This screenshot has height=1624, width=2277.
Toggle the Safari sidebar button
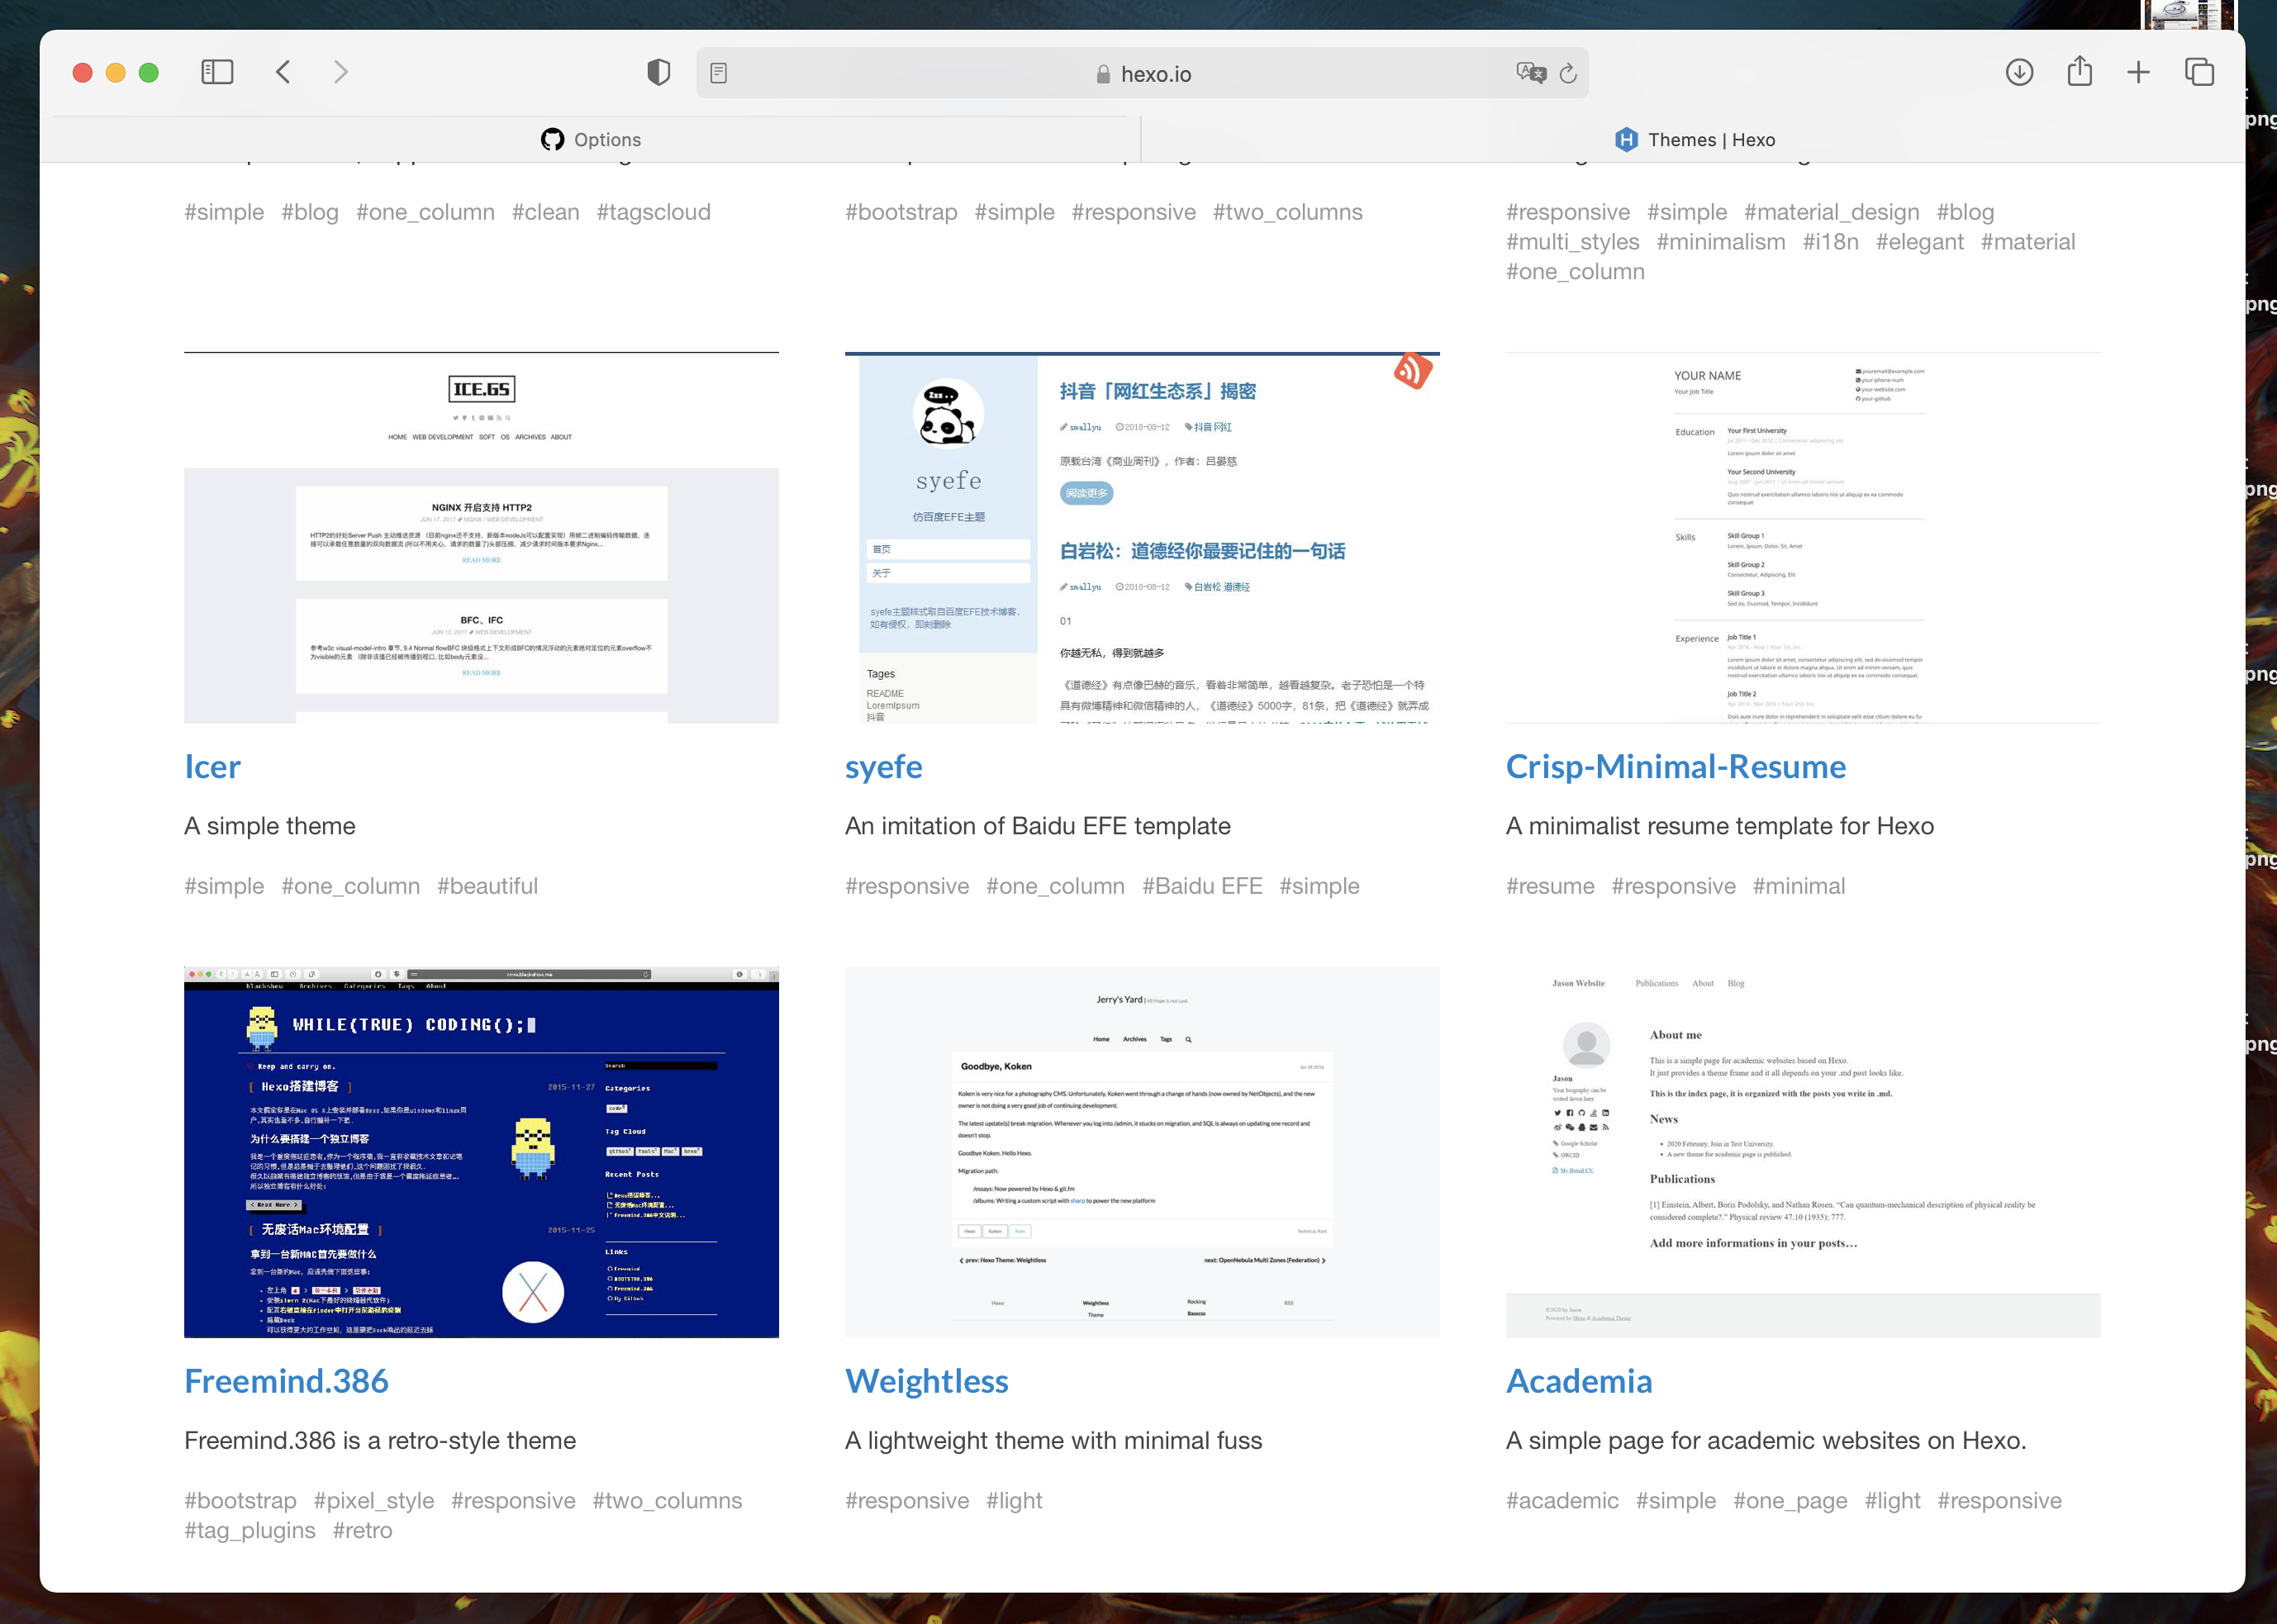217,72
